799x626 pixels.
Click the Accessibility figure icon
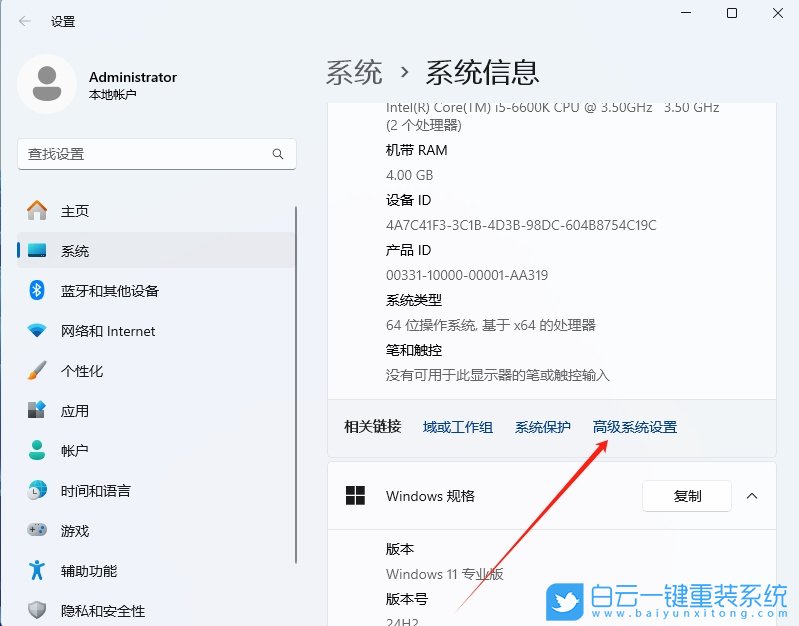(37, 570)
